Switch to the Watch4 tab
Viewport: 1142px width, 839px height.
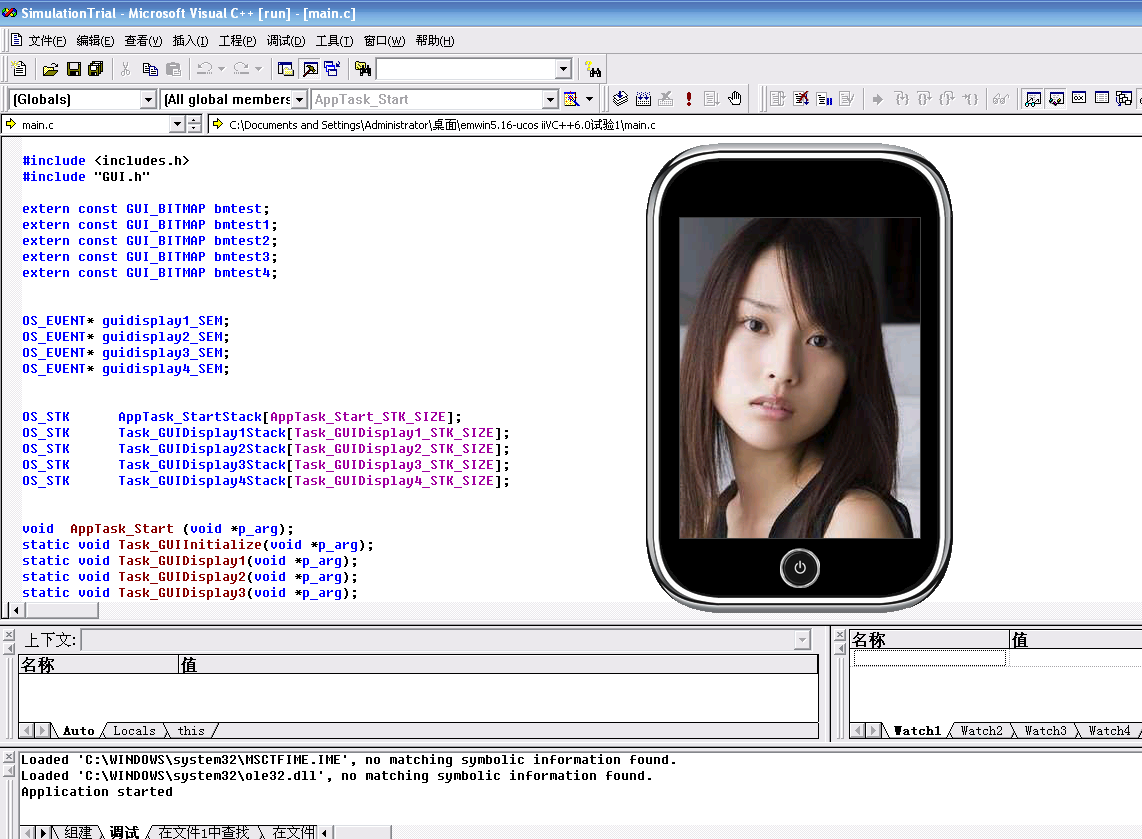tap(1109, 730)
